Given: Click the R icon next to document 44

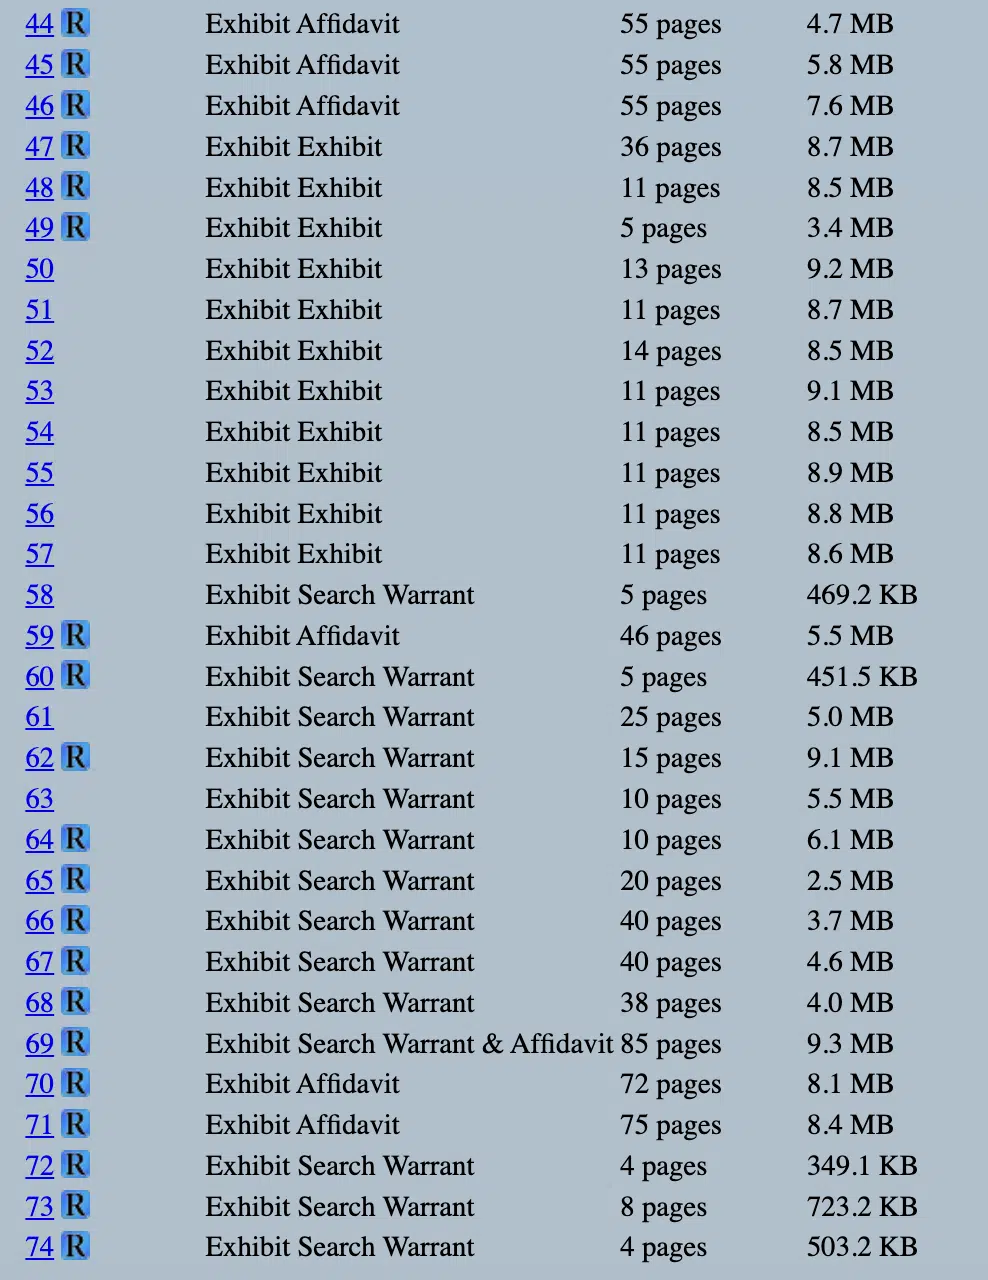Looking at the screenshot, I should 76,23.
